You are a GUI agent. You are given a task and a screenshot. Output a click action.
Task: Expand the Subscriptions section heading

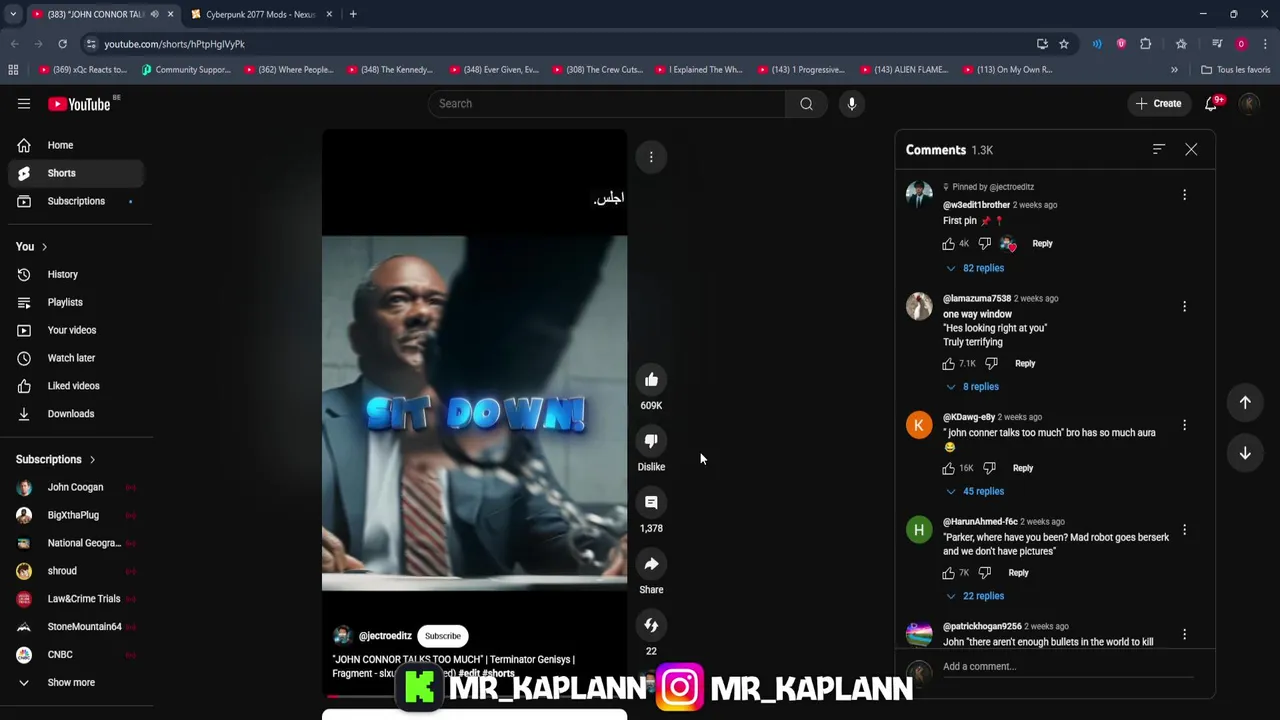click(56, 460)
